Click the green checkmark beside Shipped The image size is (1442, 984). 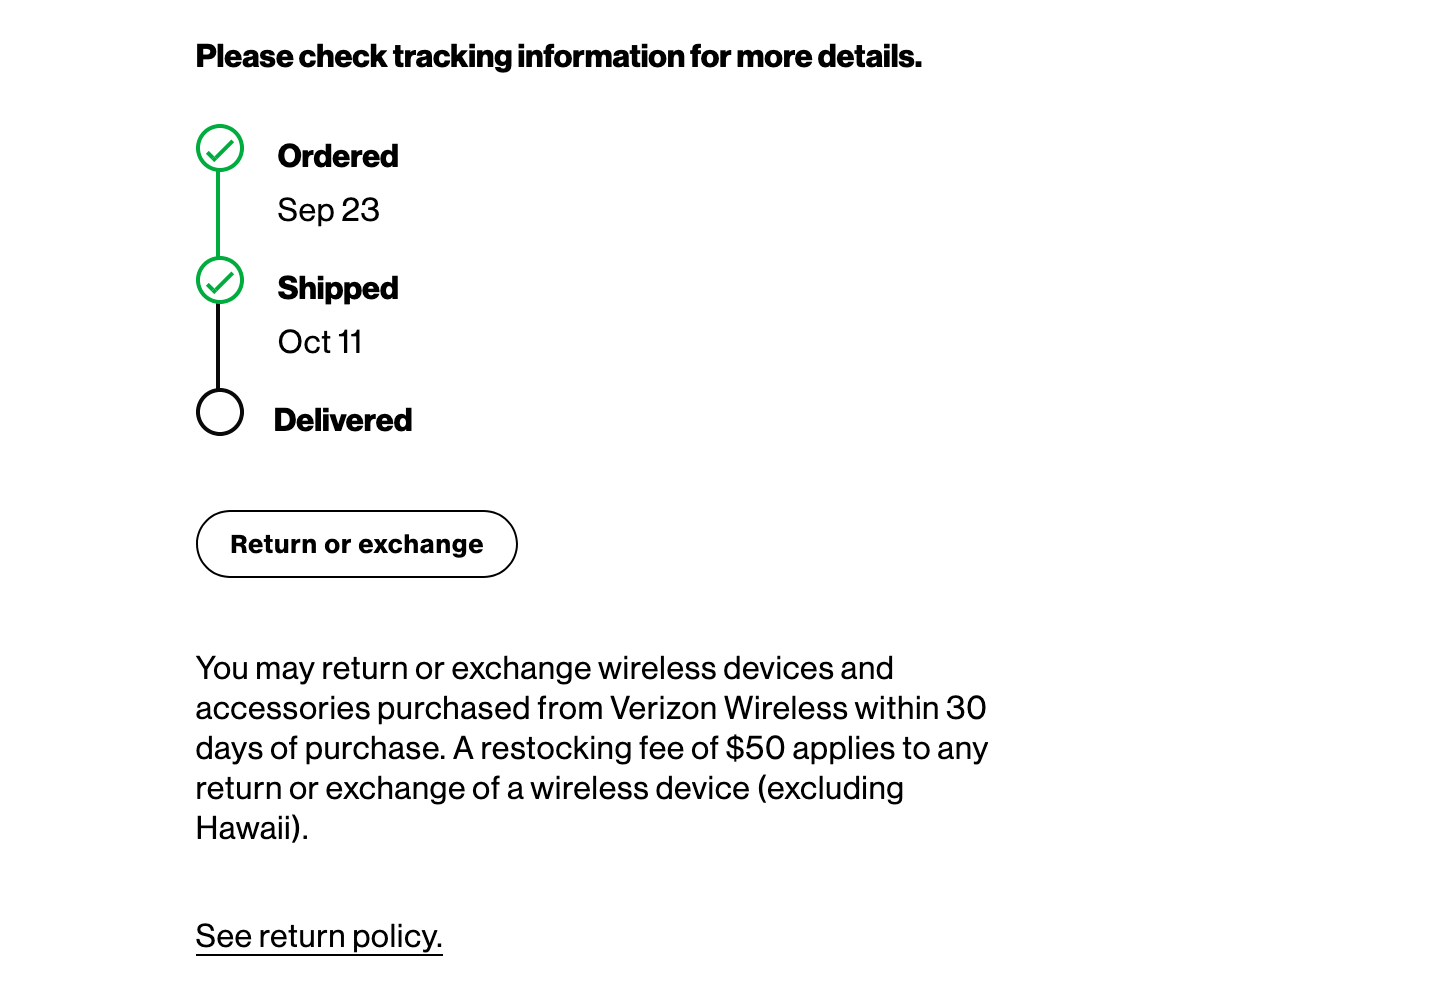coord(220,281)
